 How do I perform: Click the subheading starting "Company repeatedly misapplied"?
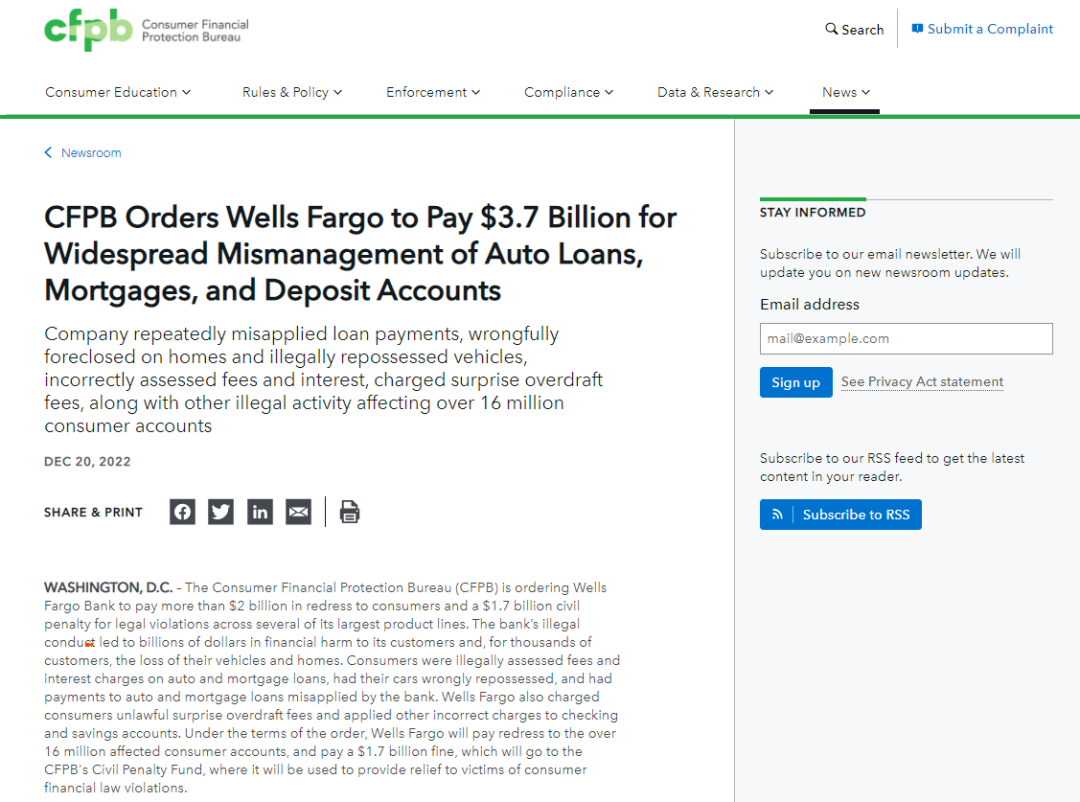[323, 380]
